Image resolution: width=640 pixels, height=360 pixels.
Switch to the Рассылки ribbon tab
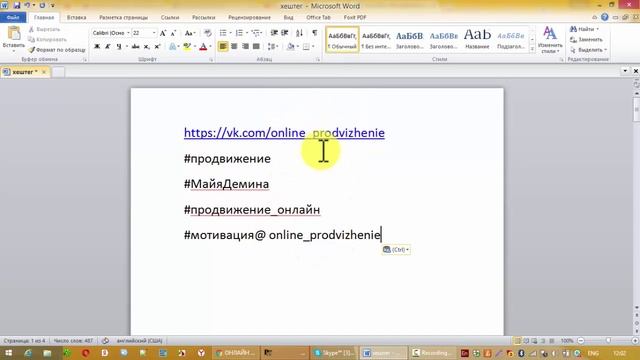coord(203,18)
